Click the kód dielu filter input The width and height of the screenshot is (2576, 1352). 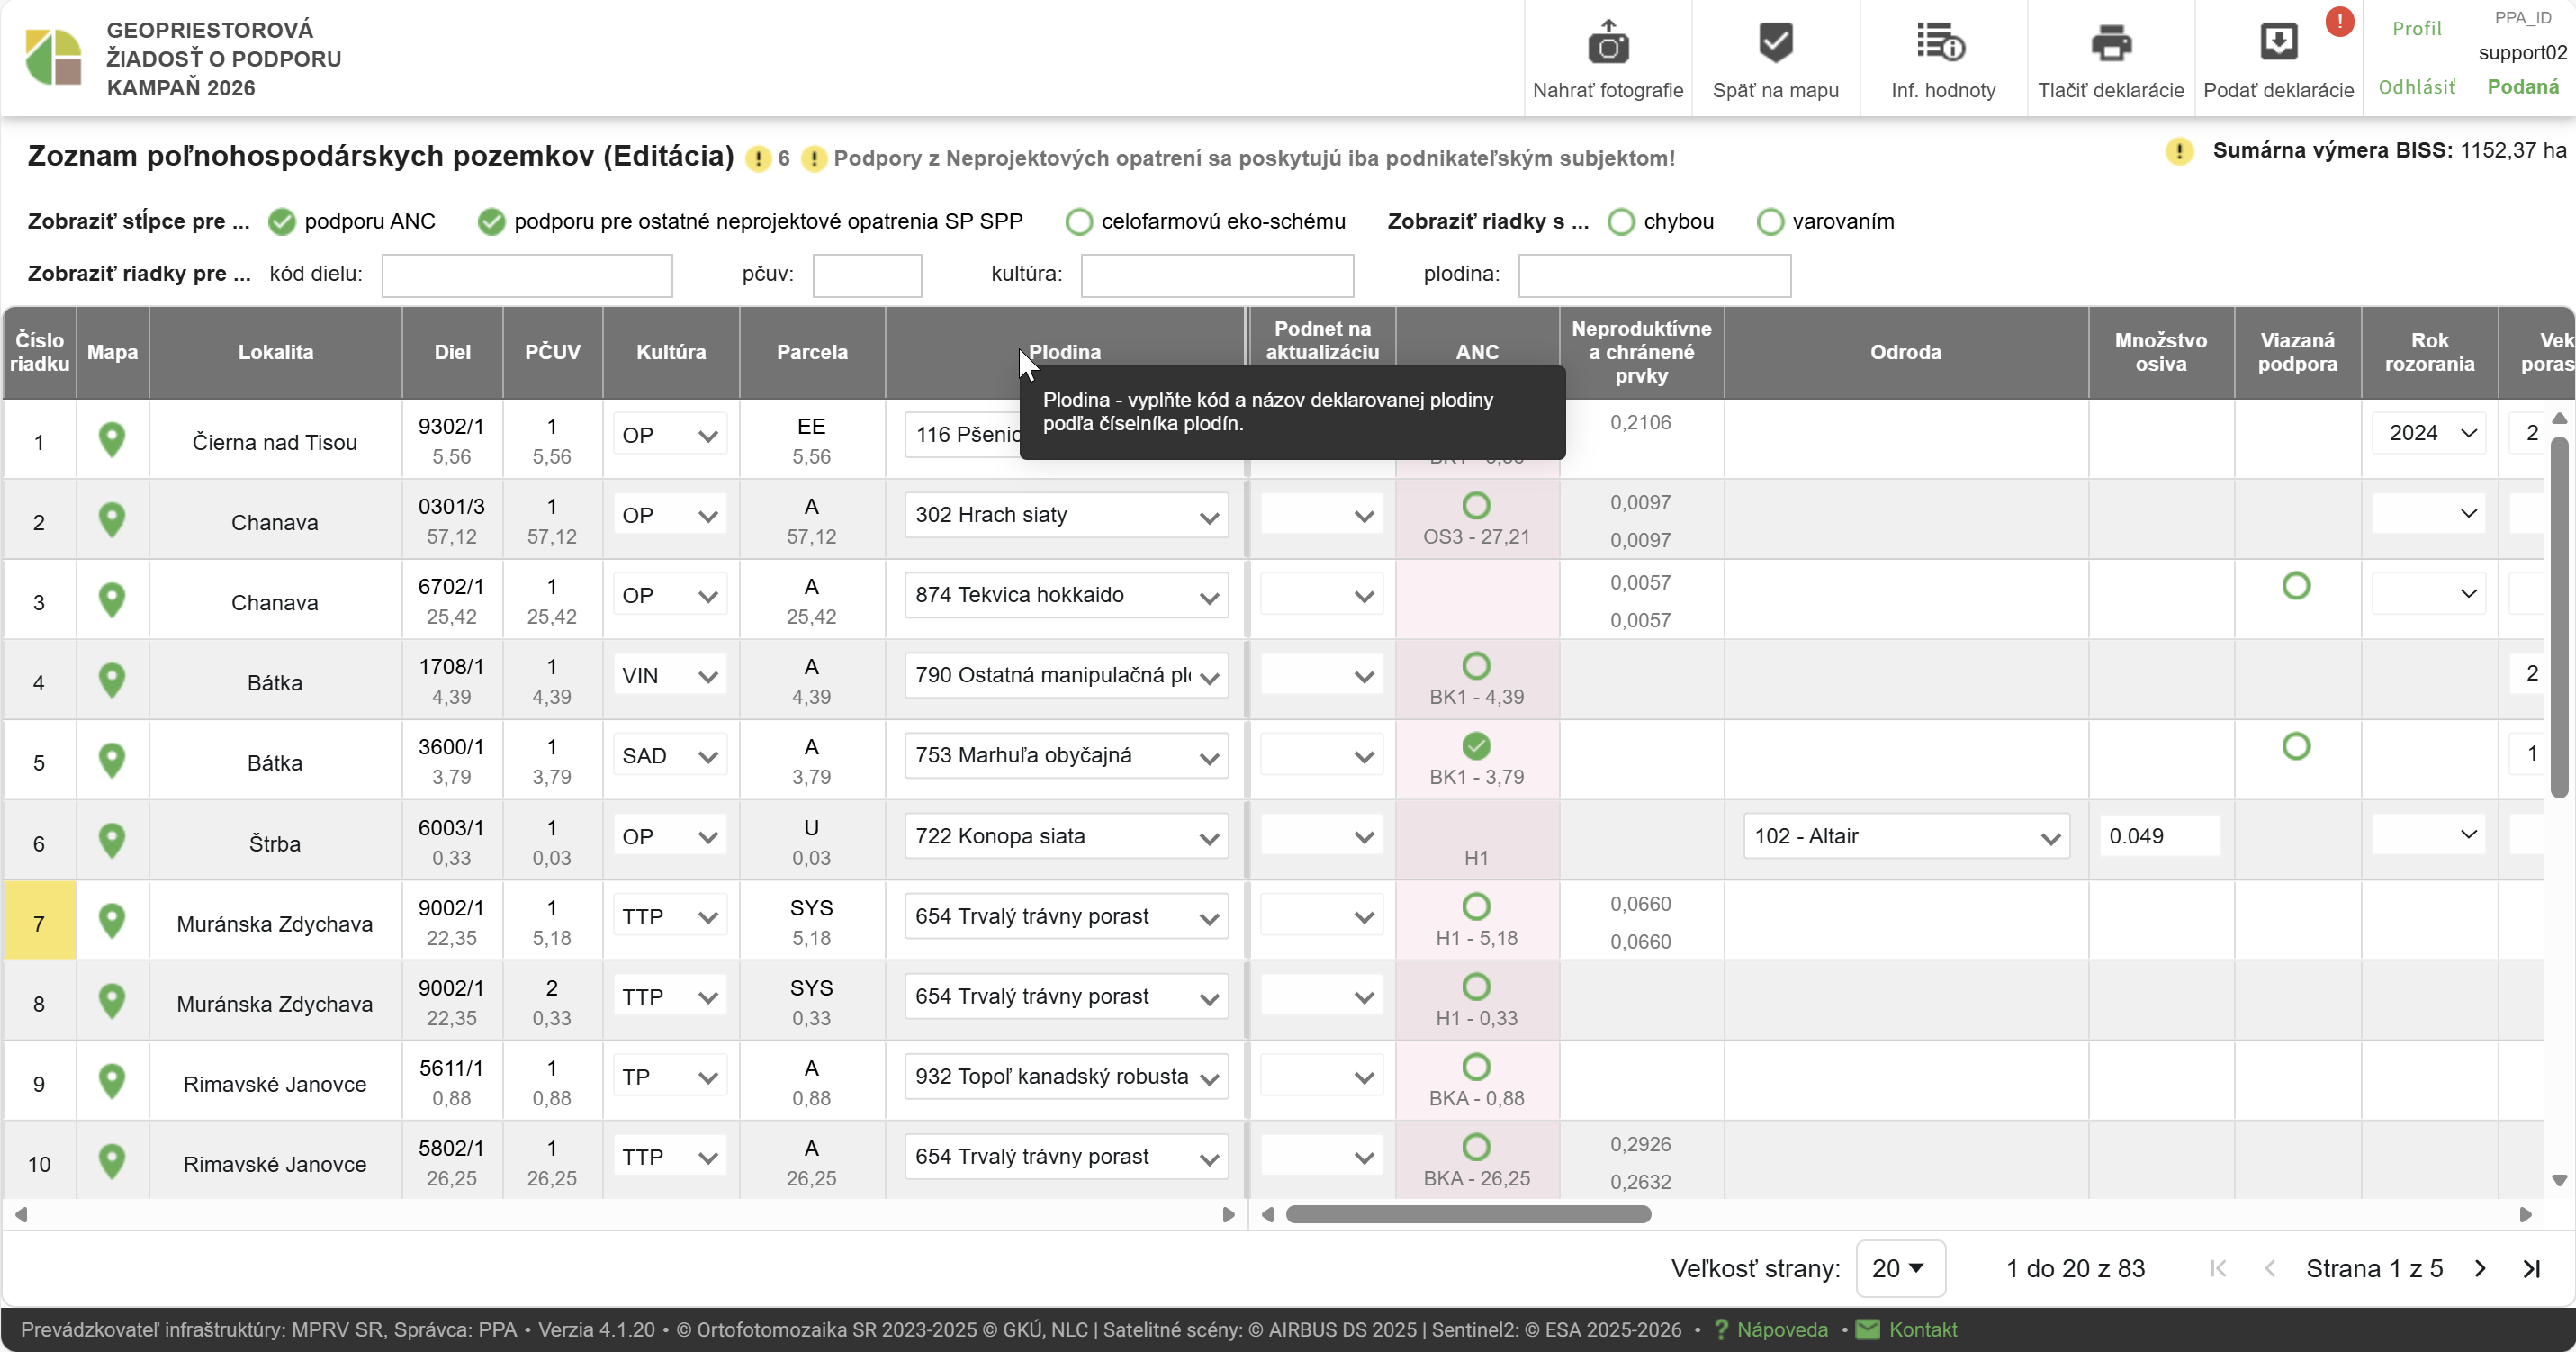point(526,275)
